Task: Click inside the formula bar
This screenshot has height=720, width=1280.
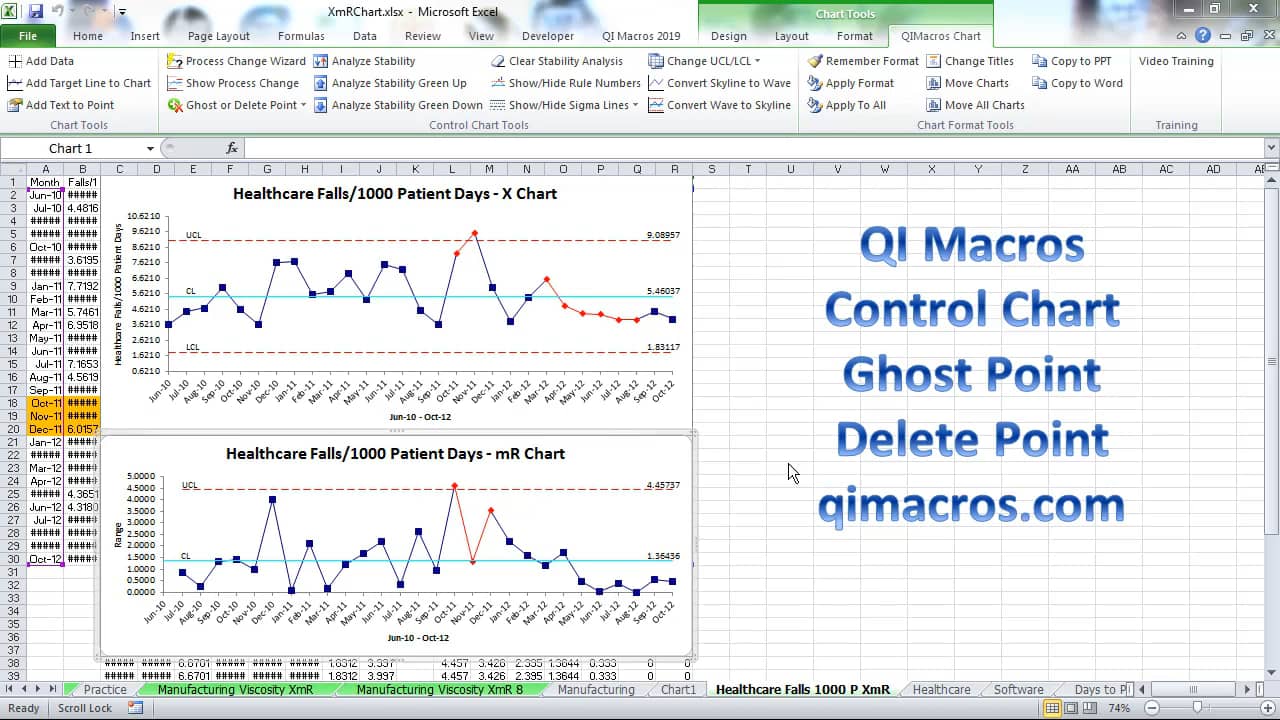Action: pyautogui.click(x=754, y=148)
